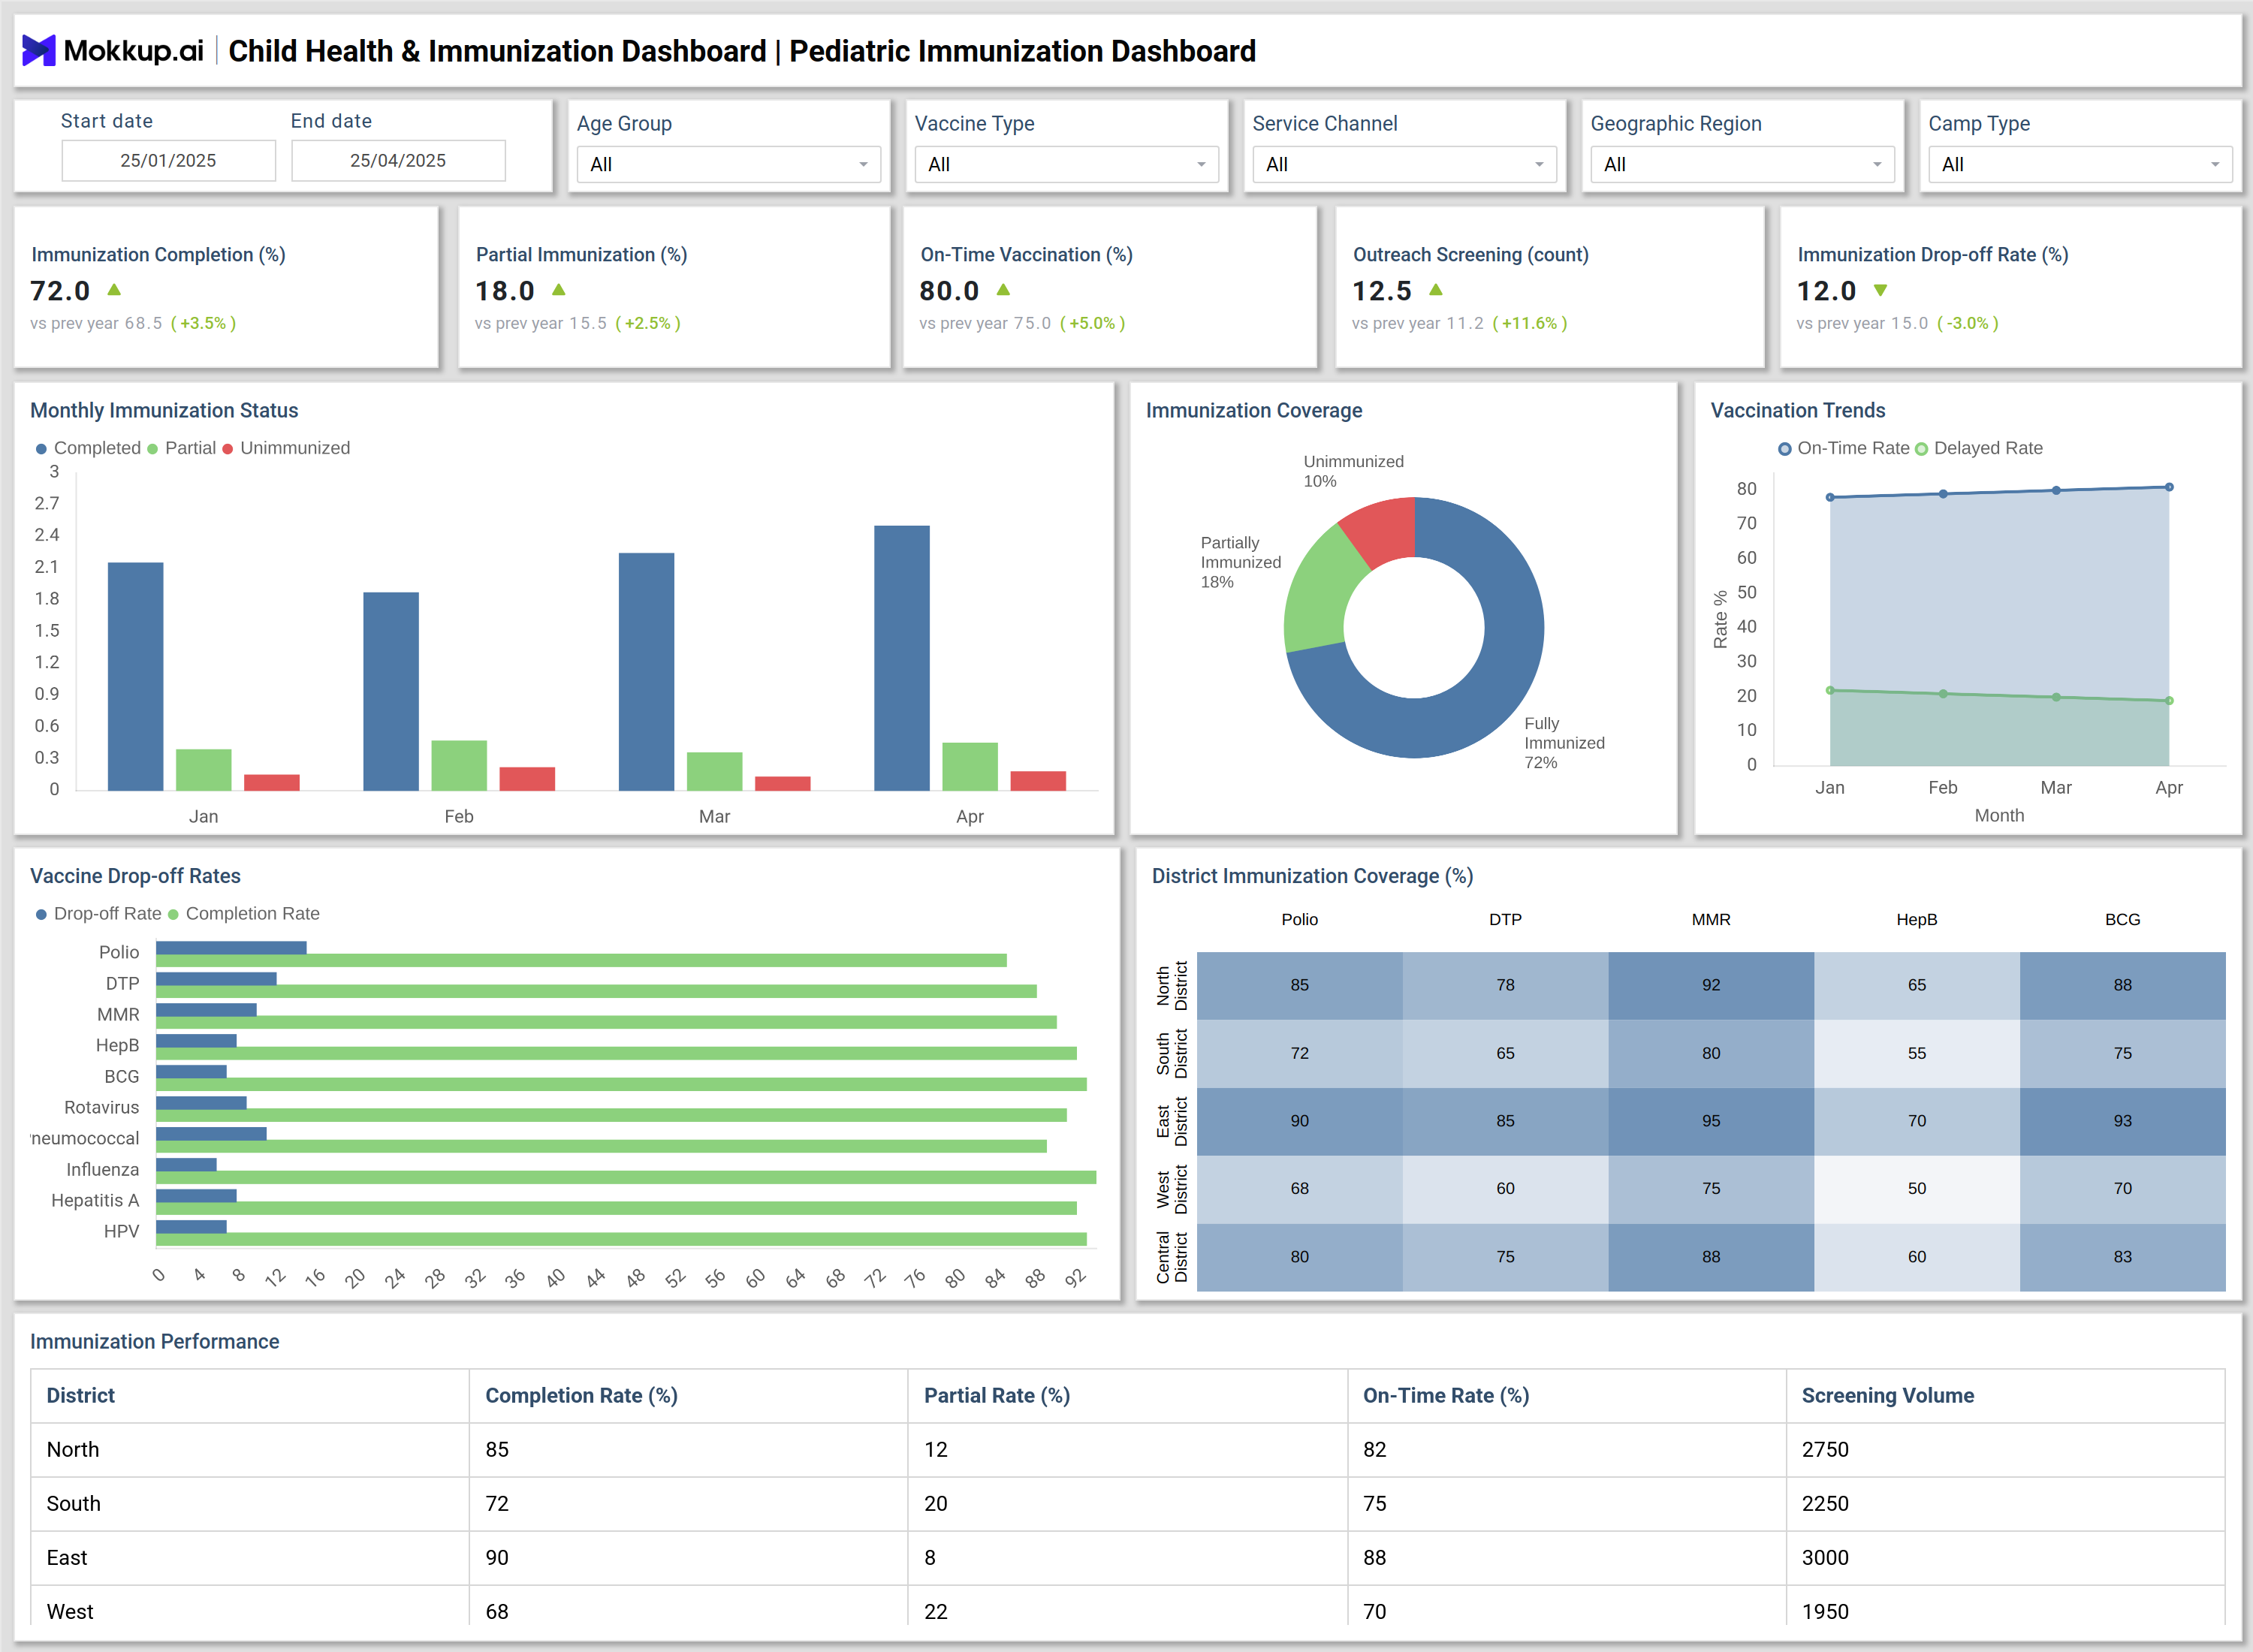Click the Outreach Screening up-arrow indicator

pos(1436,290)
